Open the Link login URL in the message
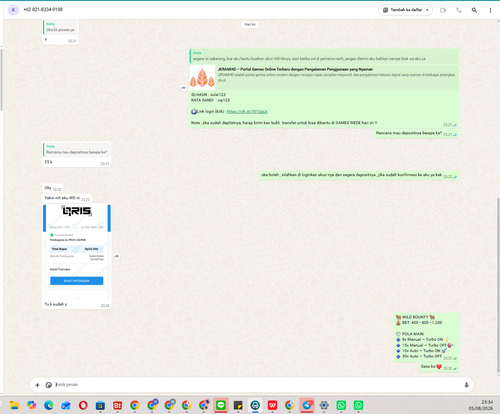 point(247,112)
